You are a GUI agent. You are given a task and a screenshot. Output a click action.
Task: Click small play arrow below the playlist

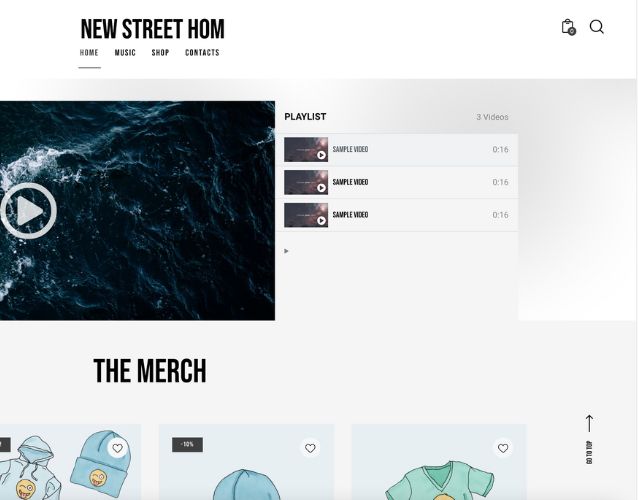286,251
